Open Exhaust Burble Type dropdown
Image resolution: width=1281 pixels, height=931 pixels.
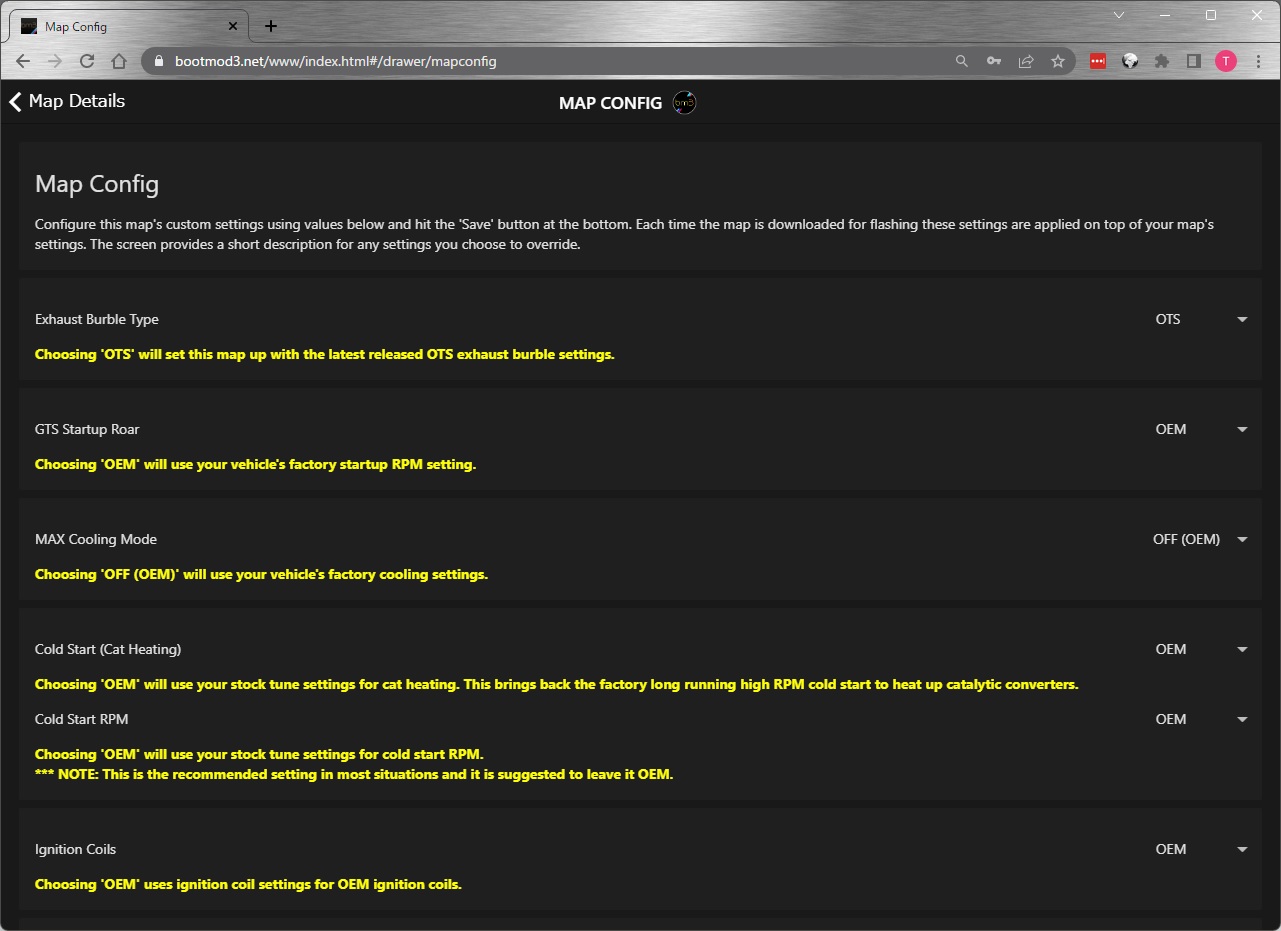click(1200, 319)
